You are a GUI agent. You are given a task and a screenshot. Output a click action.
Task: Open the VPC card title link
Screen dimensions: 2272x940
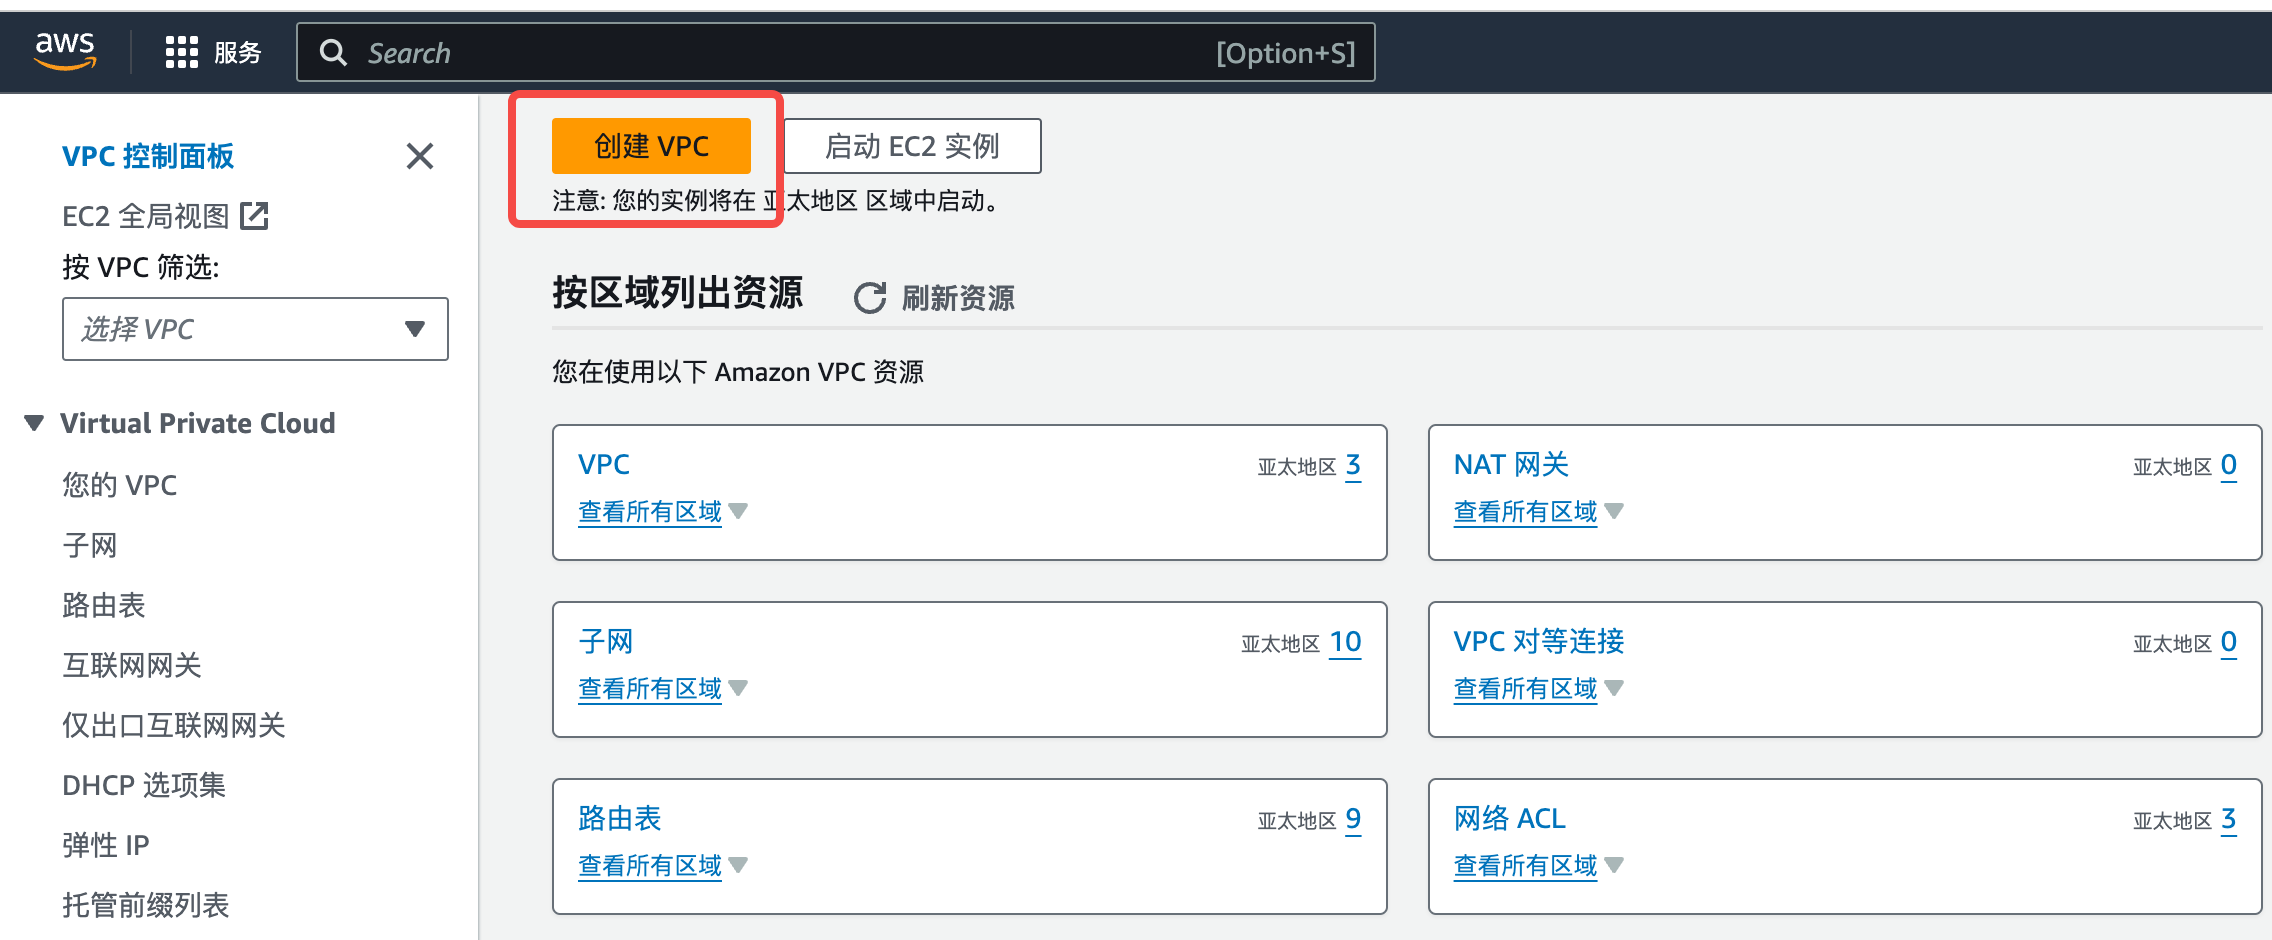(x=604, y=464)
